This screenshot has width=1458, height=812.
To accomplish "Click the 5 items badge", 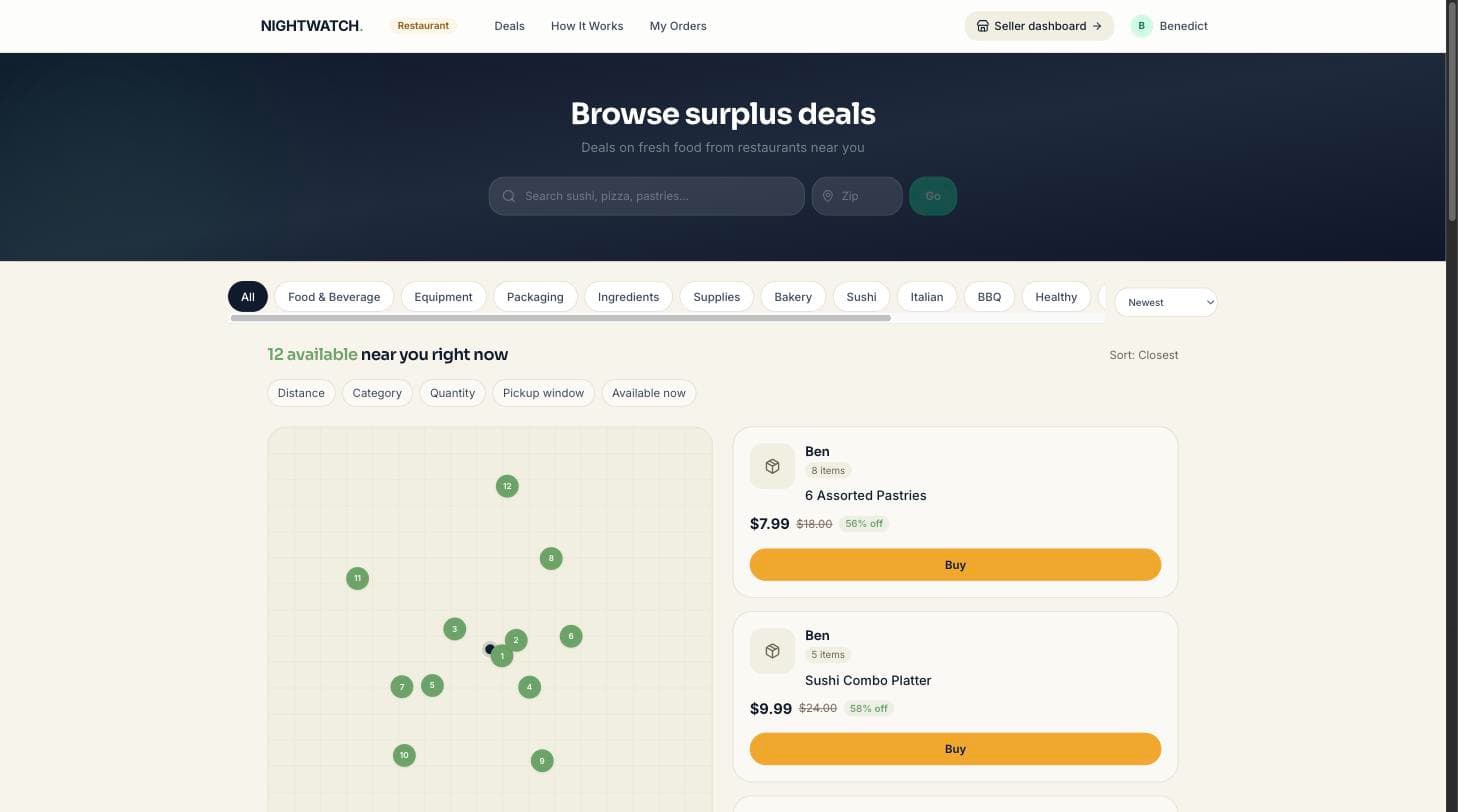I will tap(828, 655).
